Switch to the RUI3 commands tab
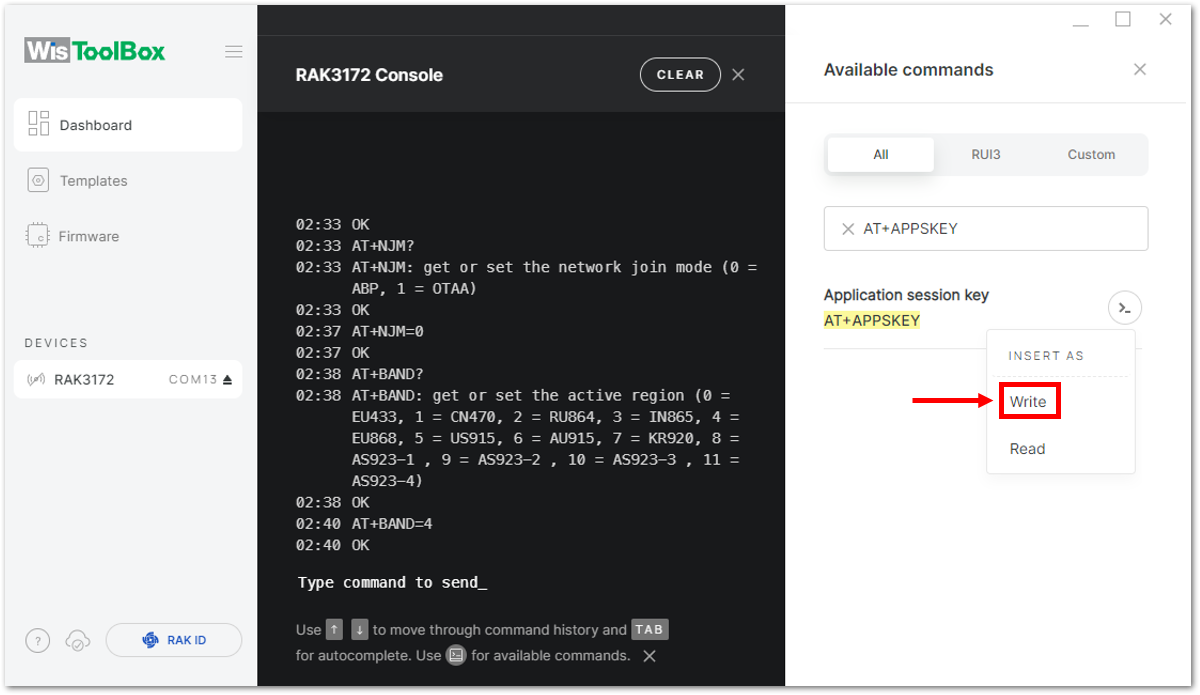The height and width of the screenshot is (695, 1200). coord(986,155)
